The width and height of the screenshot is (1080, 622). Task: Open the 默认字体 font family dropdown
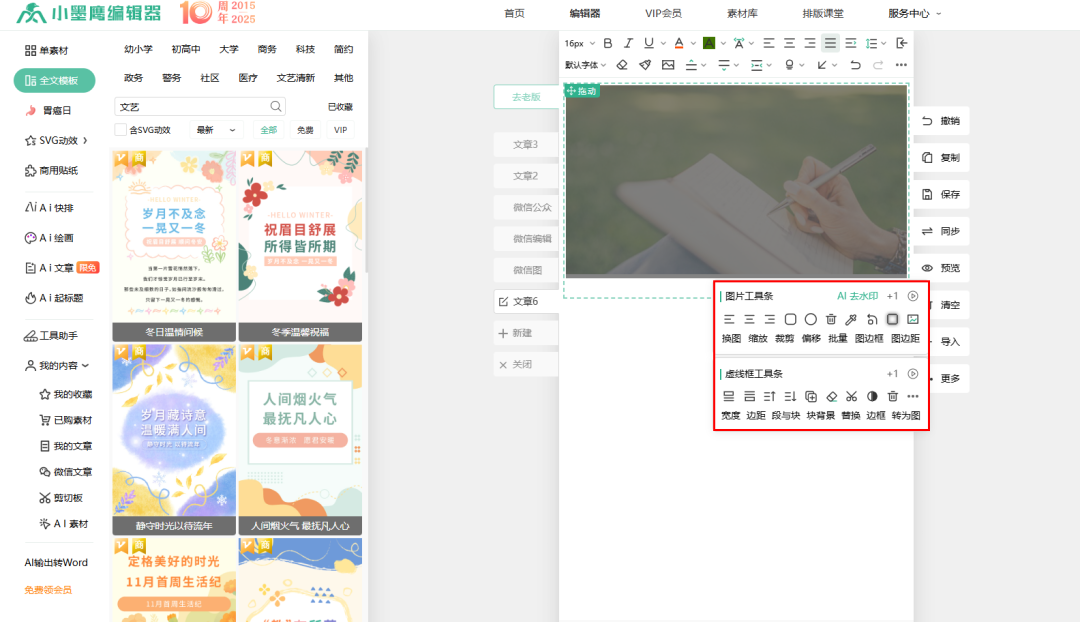[x=585, y=65]
